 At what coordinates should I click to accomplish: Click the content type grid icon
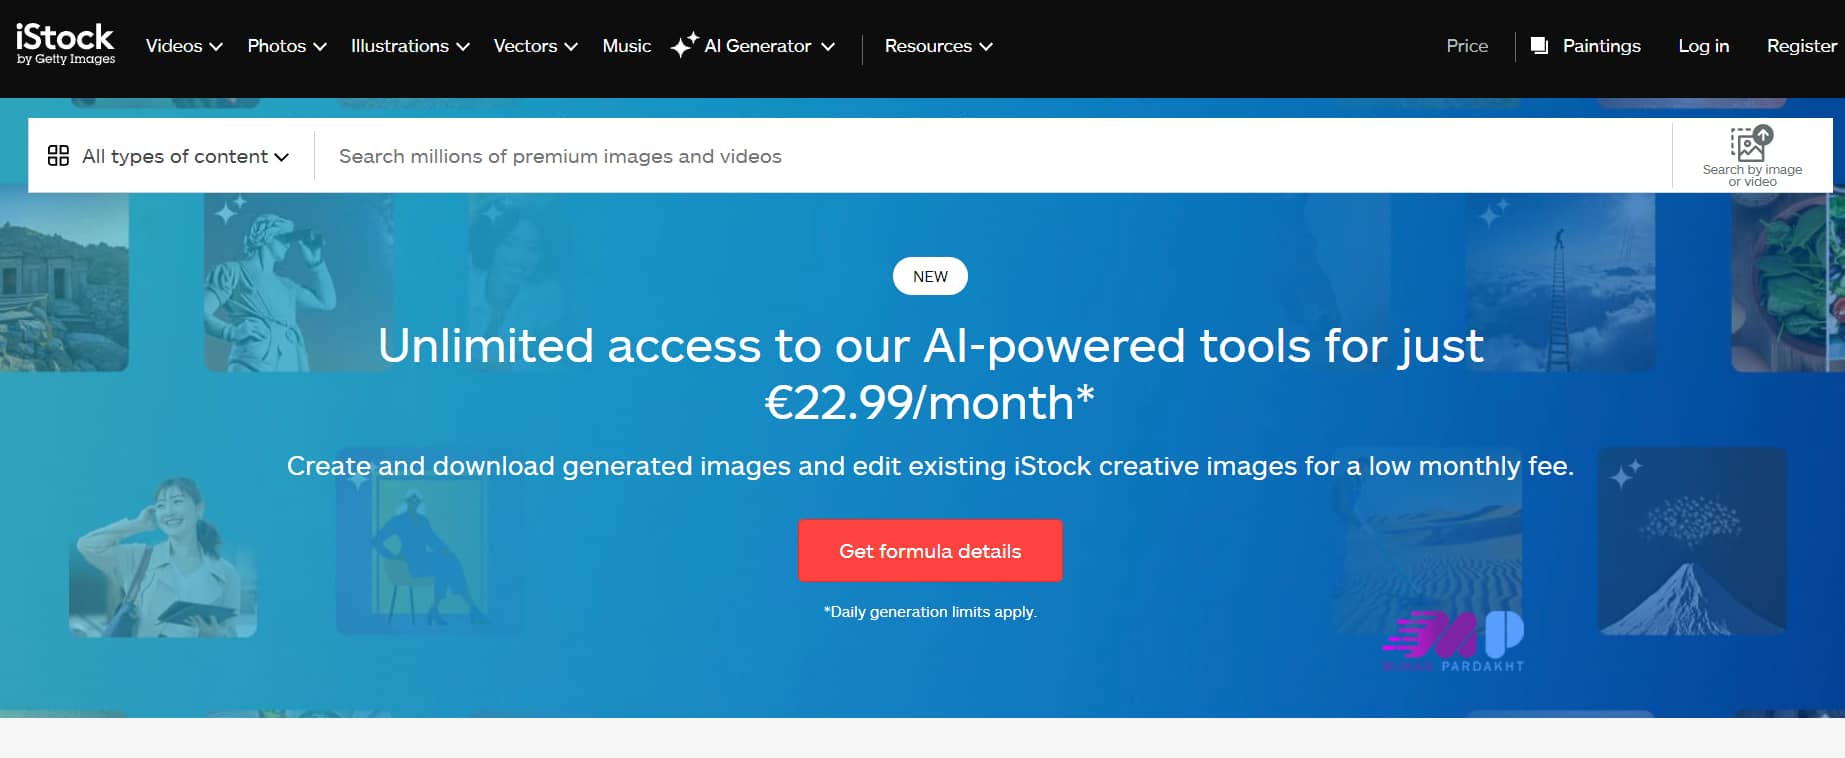tap(58, 156)
